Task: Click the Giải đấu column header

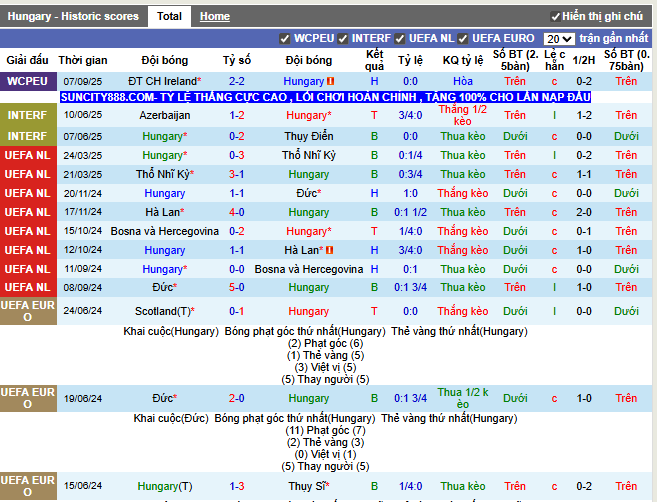Action: point(28,60)
